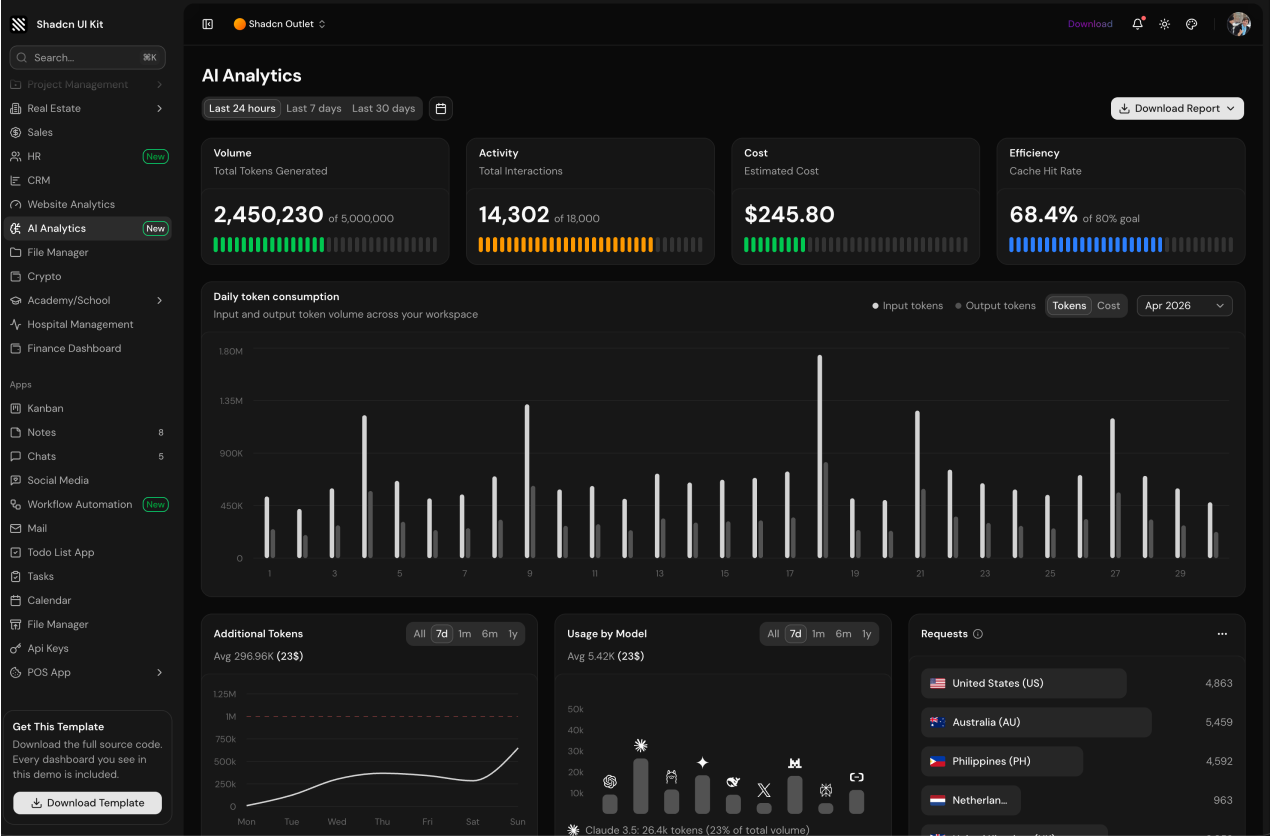
Task: Click the Crypto sidebar icon
Action: (16, 276)
